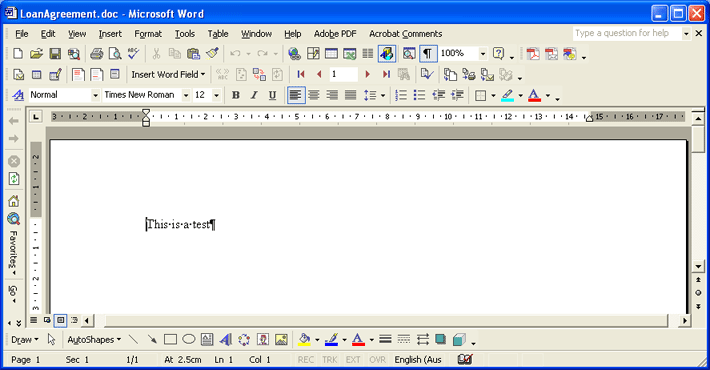Apply red Font Color on Formatting toolbar
Image resolution: width=710 pixels, height=370 pixels.
534,95
